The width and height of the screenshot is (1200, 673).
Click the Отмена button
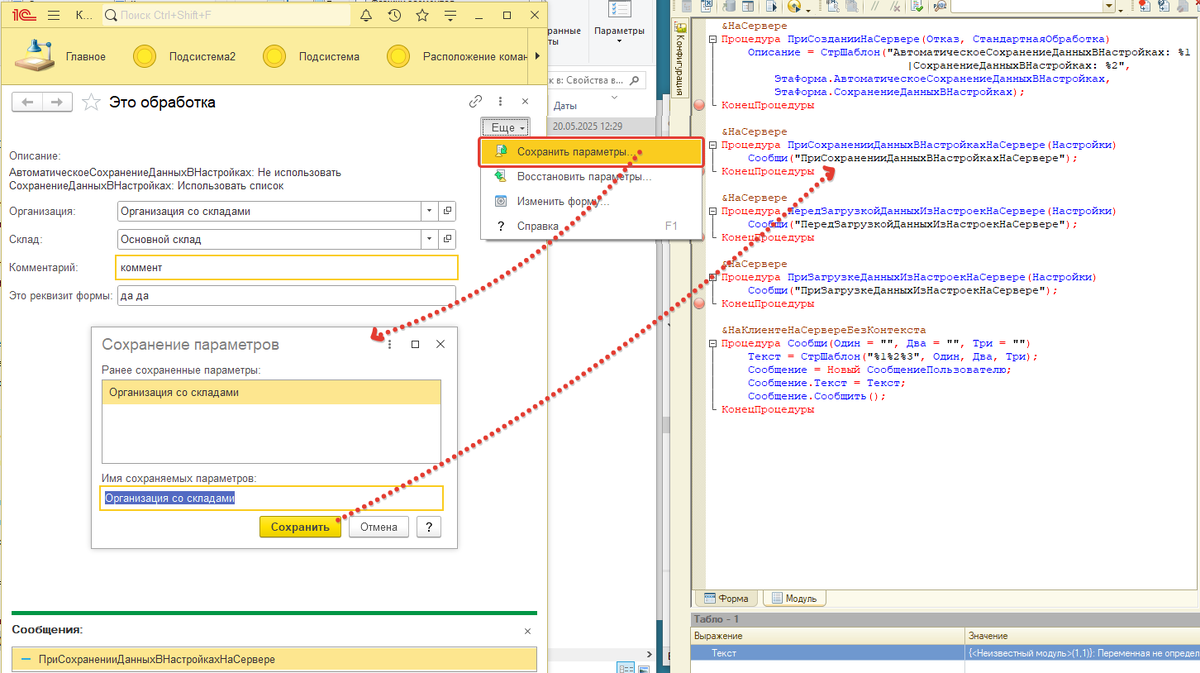(x=379, y=527)
